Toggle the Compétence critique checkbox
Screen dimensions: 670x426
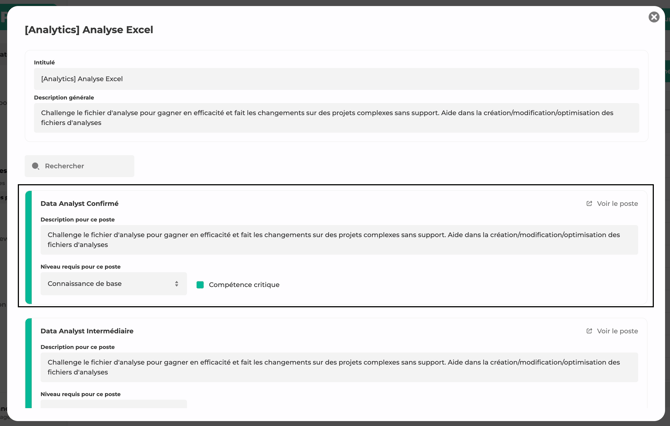coord(200,285)
